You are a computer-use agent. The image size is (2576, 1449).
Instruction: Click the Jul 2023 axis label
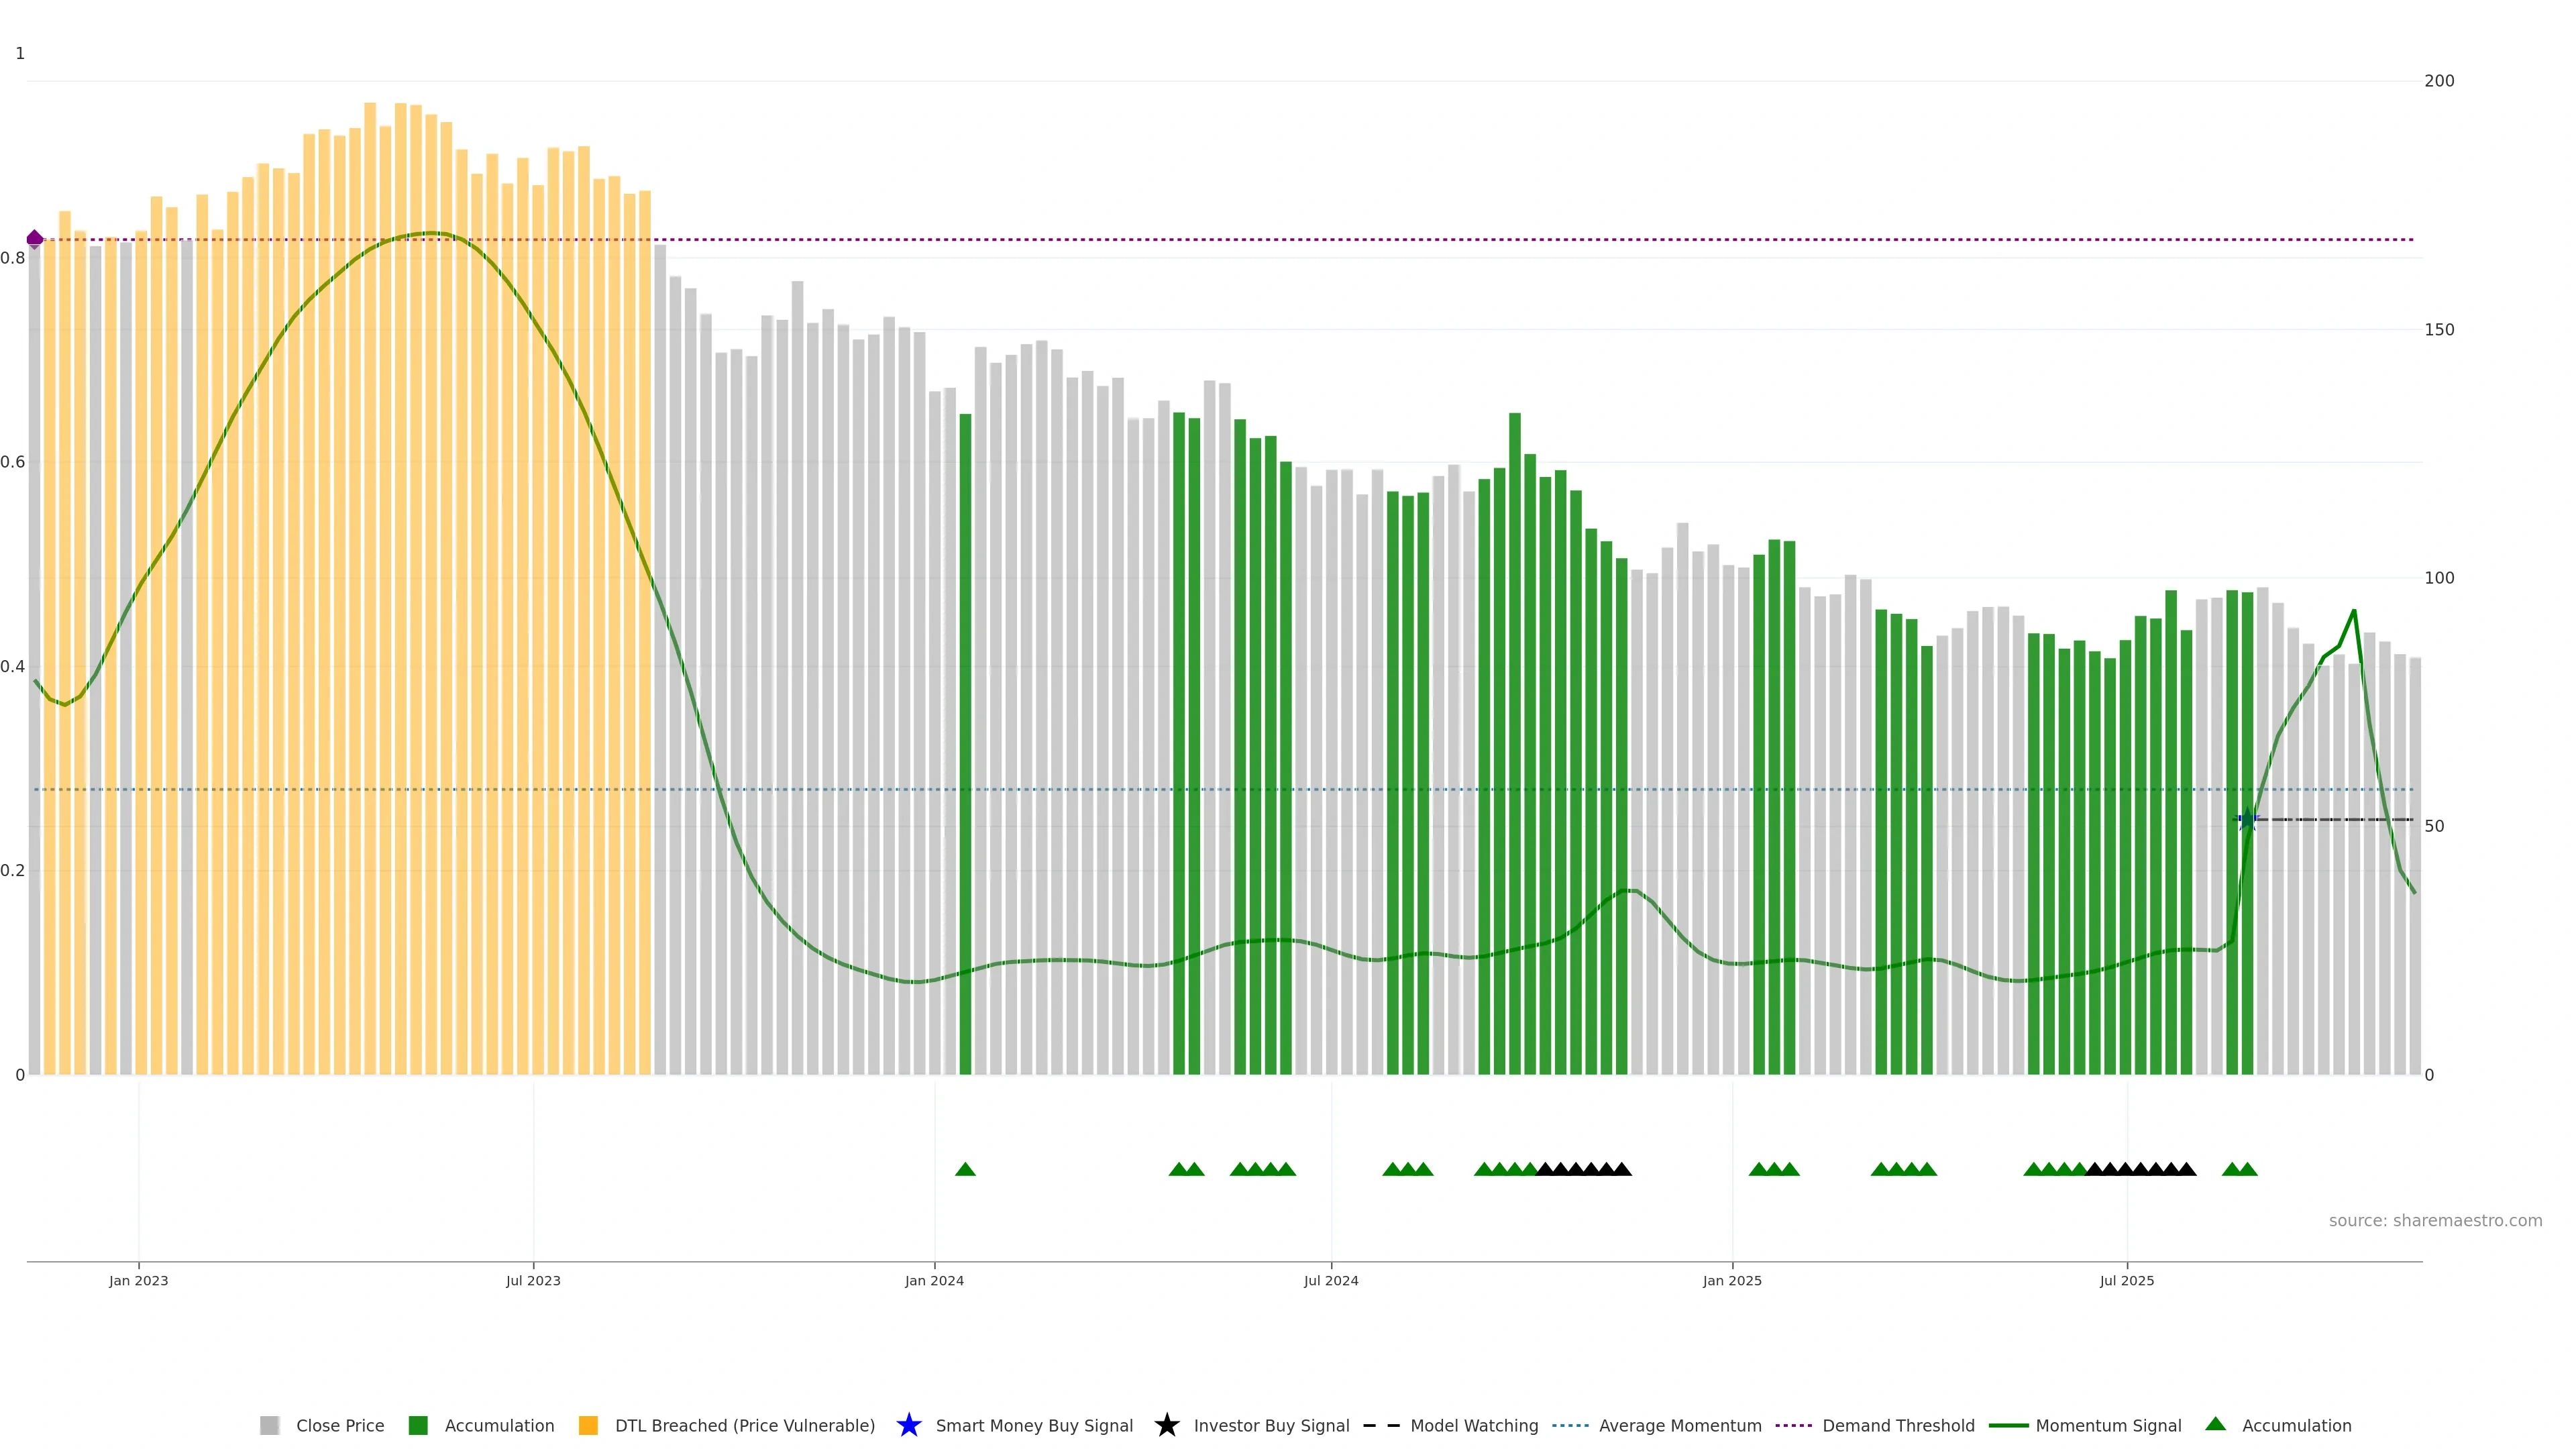[533, 1280]
